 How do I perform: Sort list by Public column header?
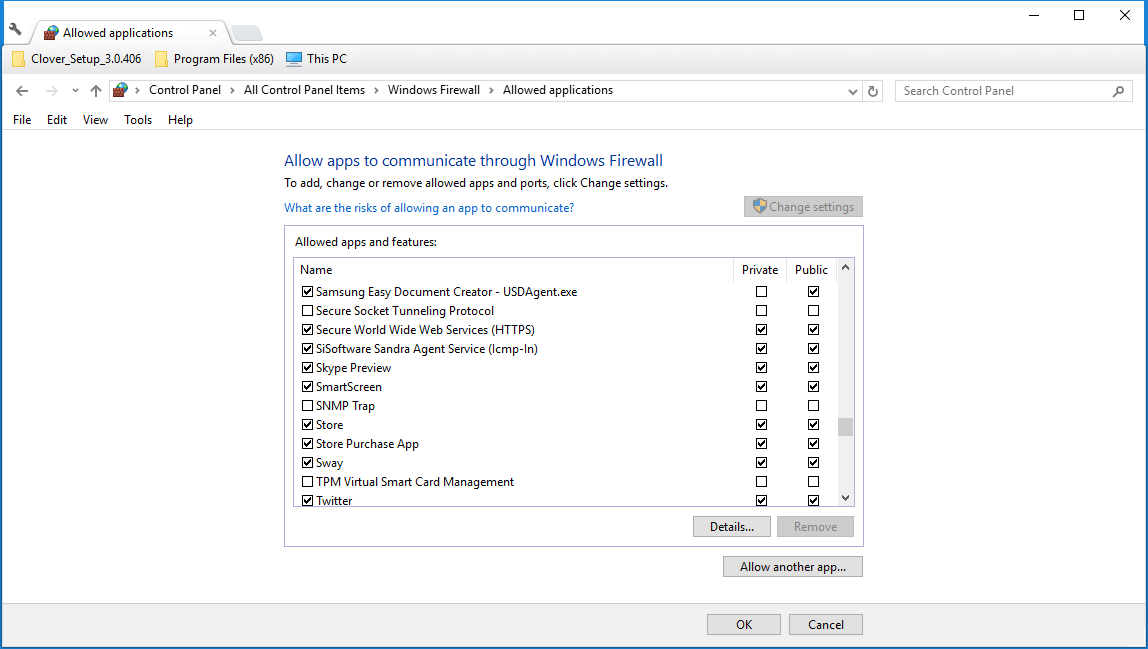point(811,270)
